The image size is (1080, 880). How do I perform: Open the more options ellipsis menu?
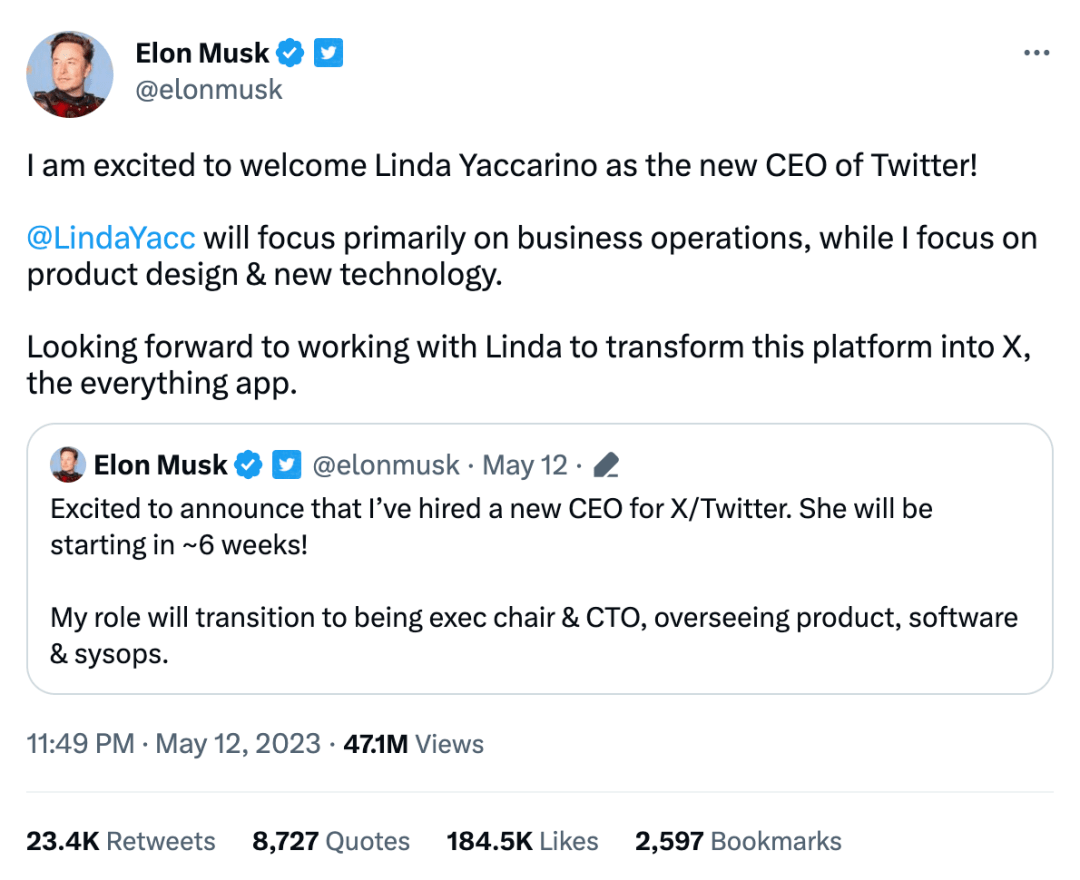pos(1037,53)
